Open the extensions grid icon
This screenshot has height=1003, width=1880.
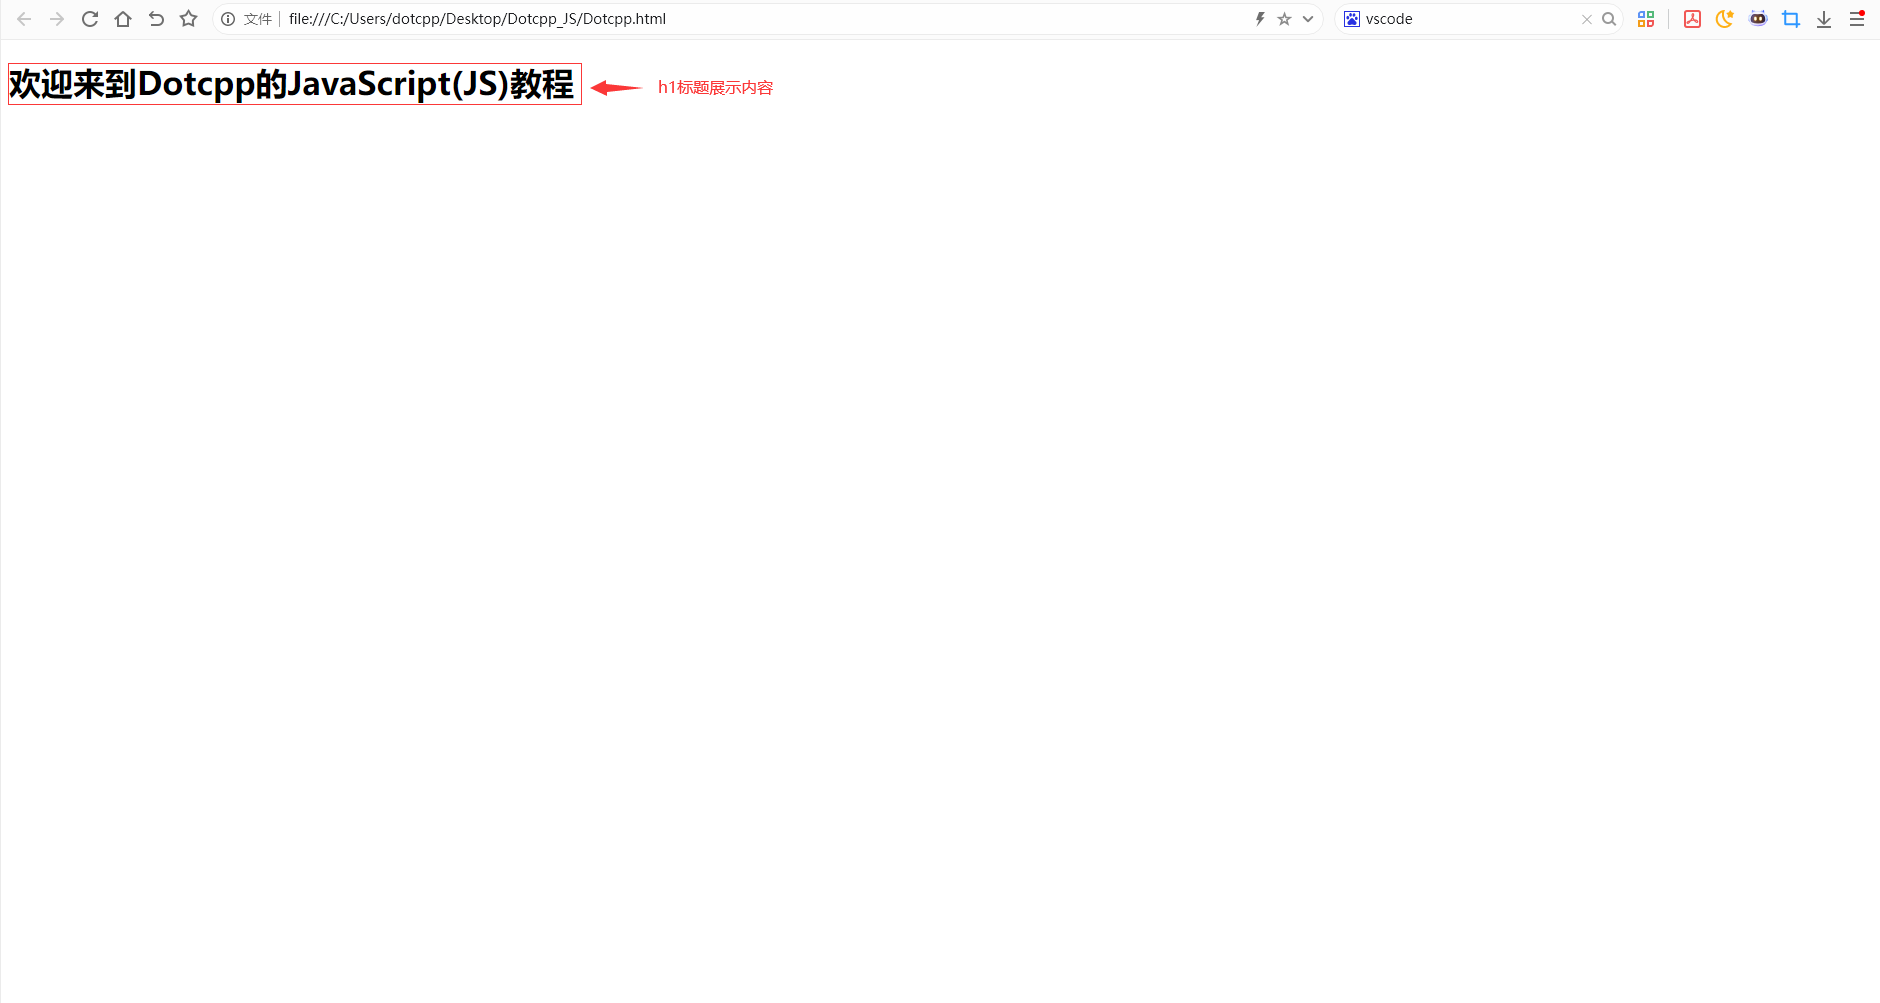click(x=1646, y=19)
